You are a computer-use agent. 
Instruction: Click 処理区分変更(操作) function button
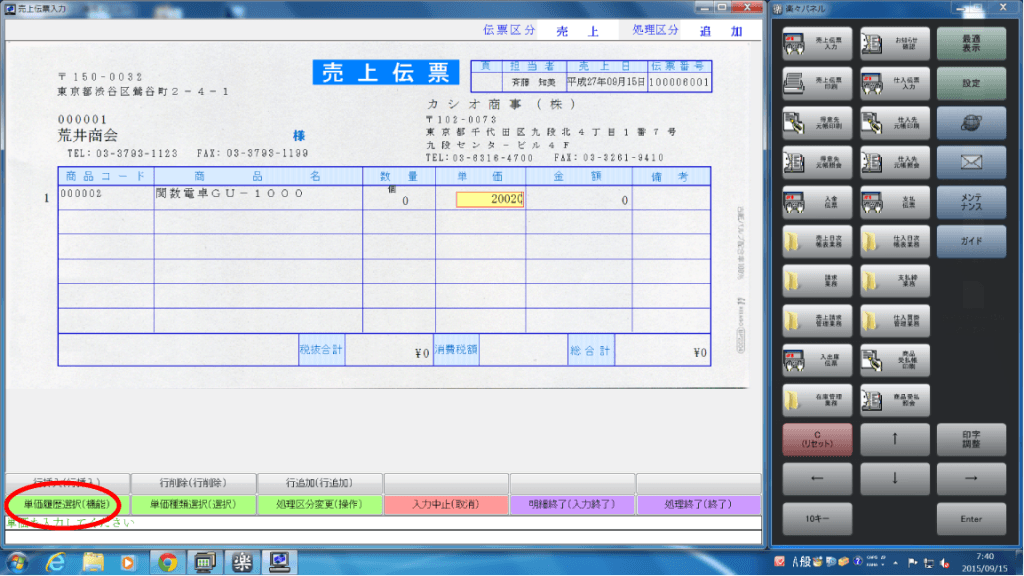(319, 504)
